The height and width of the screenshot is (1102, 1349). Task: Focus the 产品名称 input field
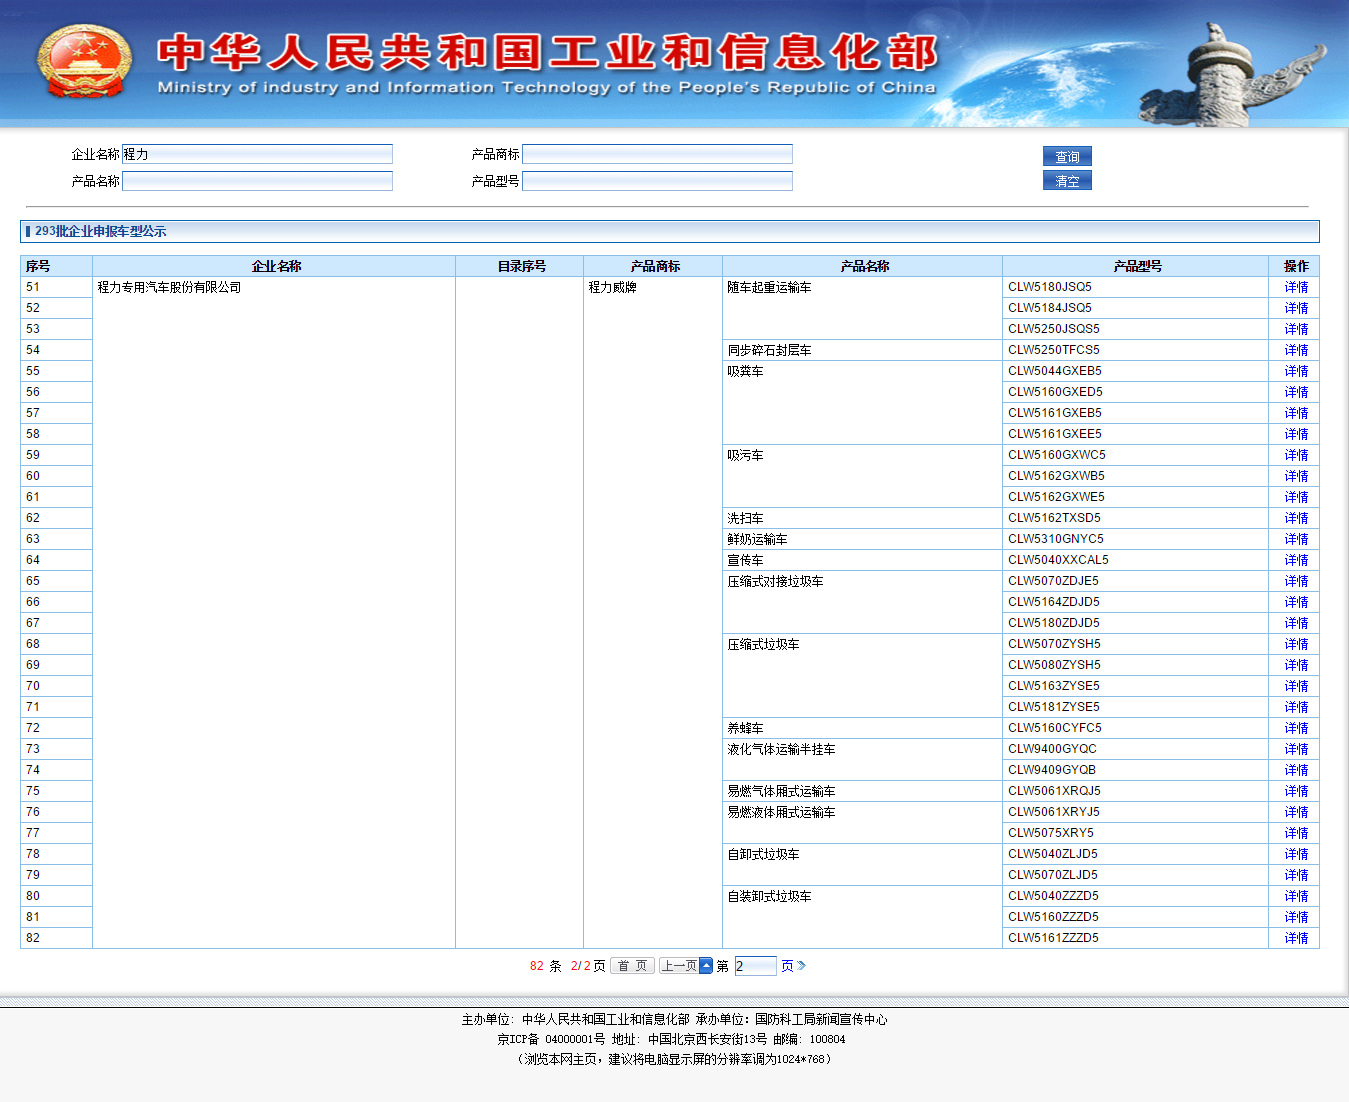pyautogui.click(x=257, y=181)
